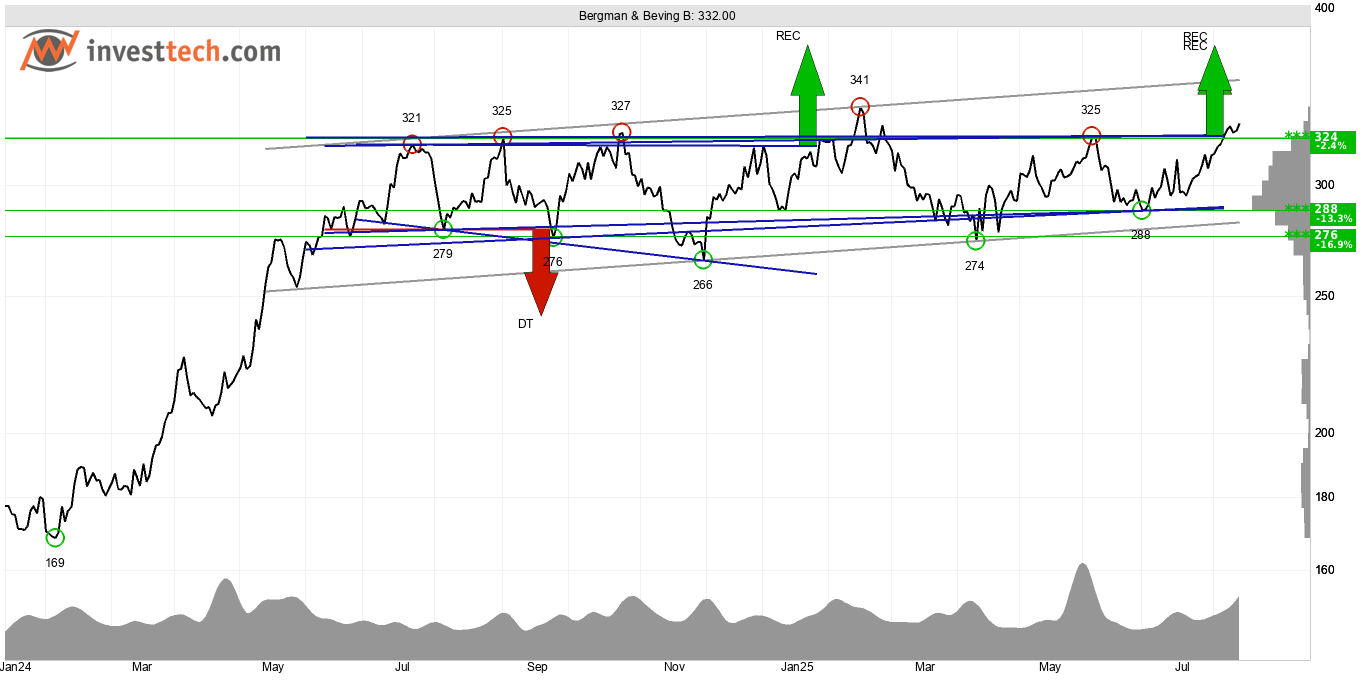Click the investtech.com logo
The width and height of the screenshot is (1360, 680).
(151, 50)
